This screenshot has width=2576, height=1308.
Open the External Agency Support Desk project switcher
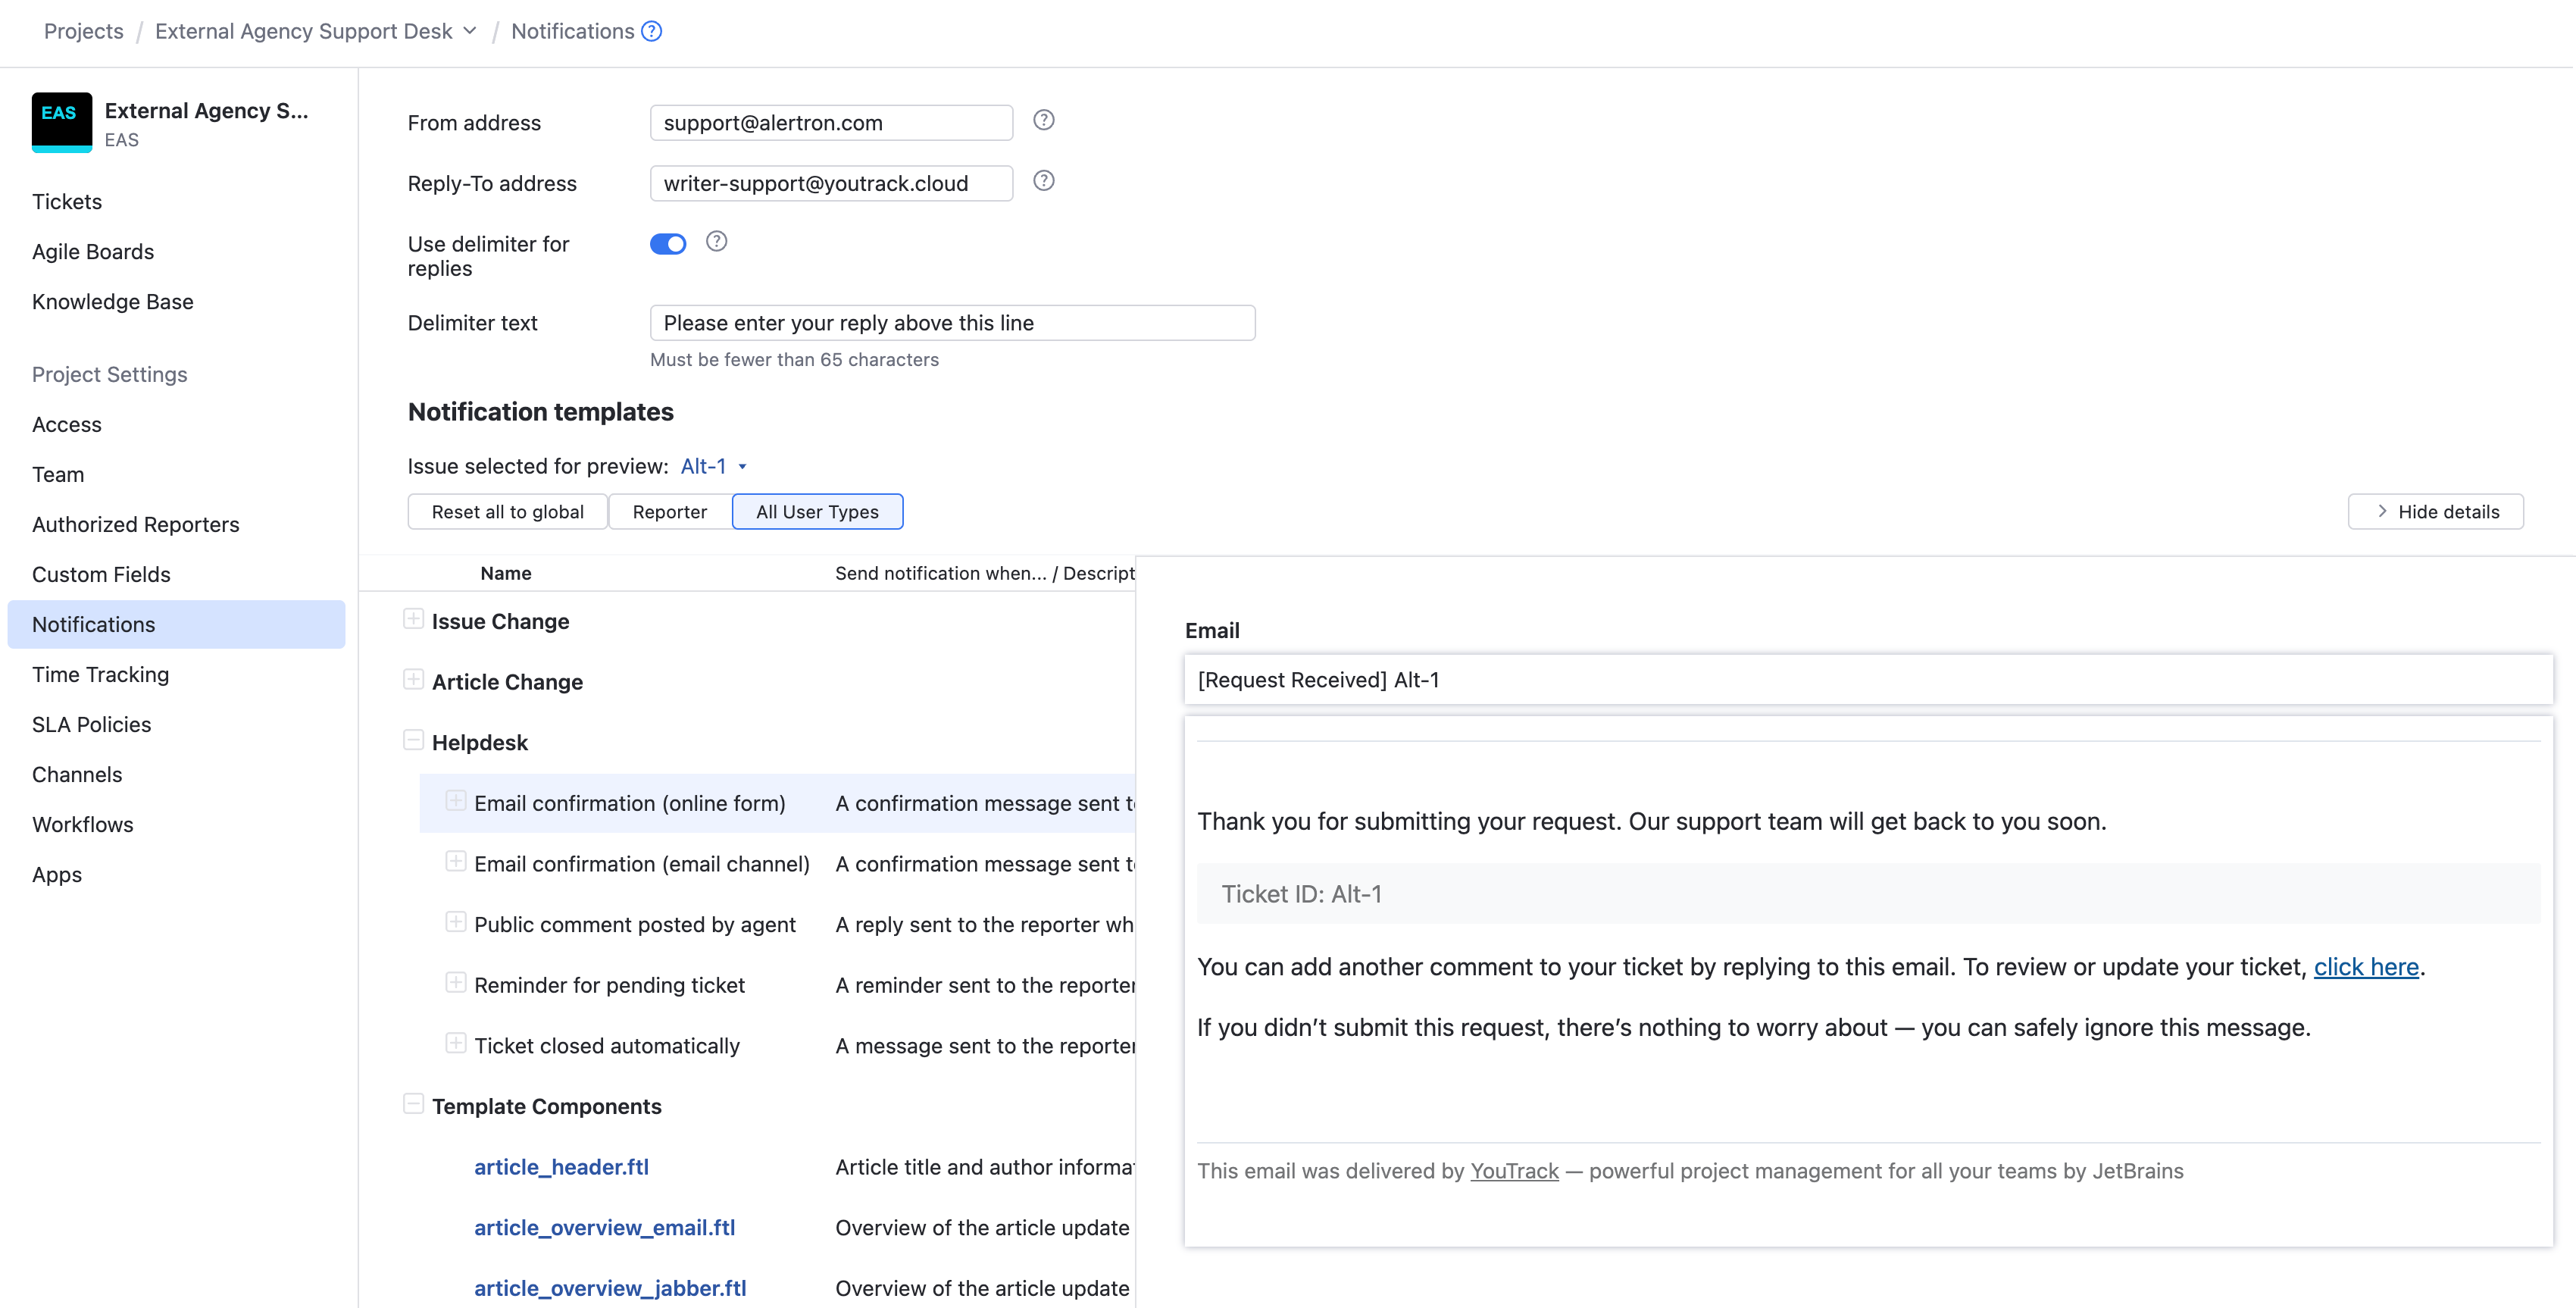470,31
